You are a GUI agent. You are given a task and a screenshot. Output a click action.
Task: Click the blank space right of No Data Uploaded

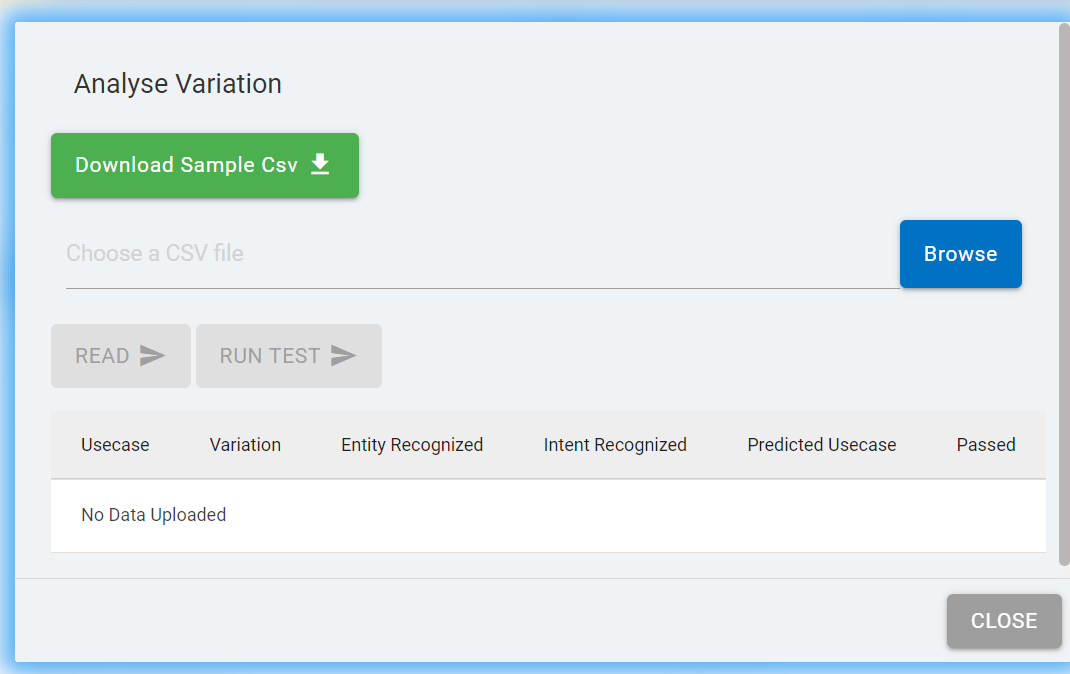tap(640, 516)
